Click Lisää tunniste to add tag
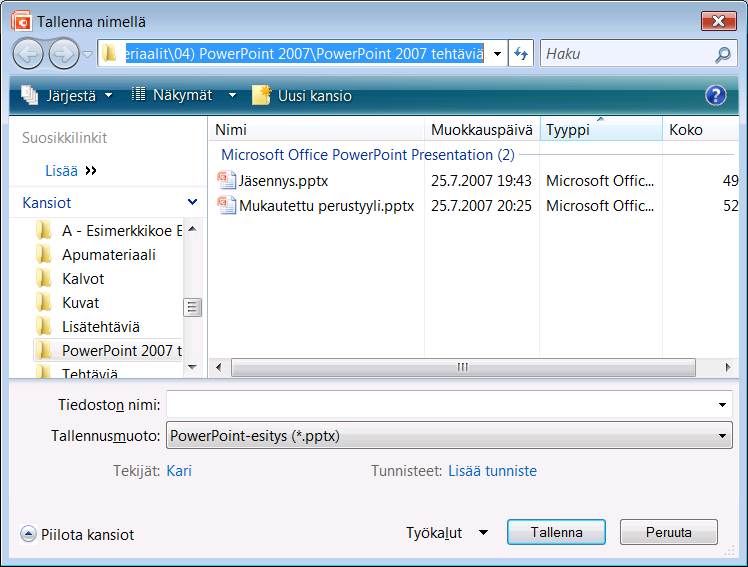 coord(492,471)
